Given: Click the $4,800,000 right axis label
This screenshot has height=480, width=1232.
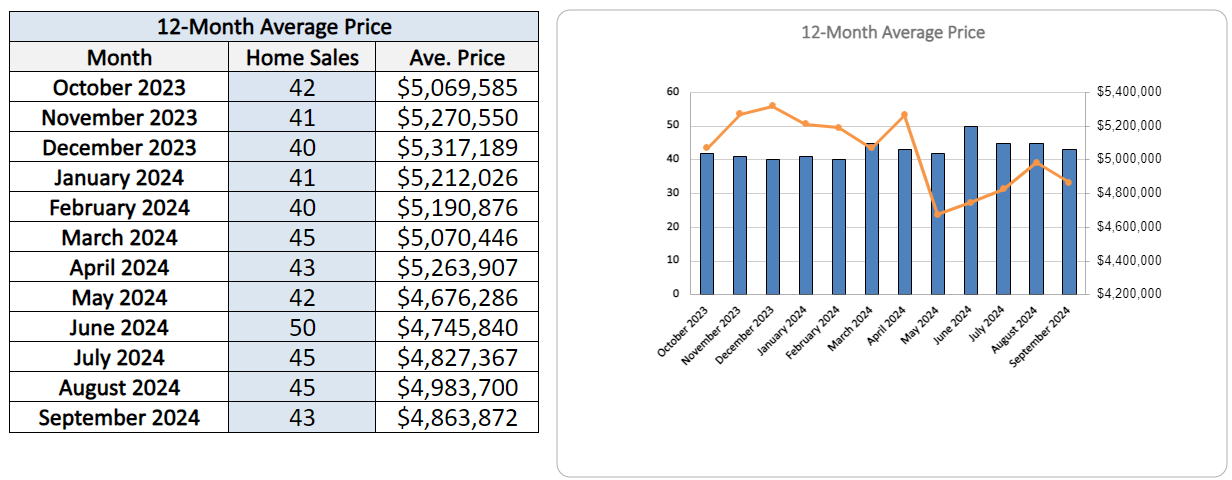Looking at the screenshot, I should click(1128, 193).
